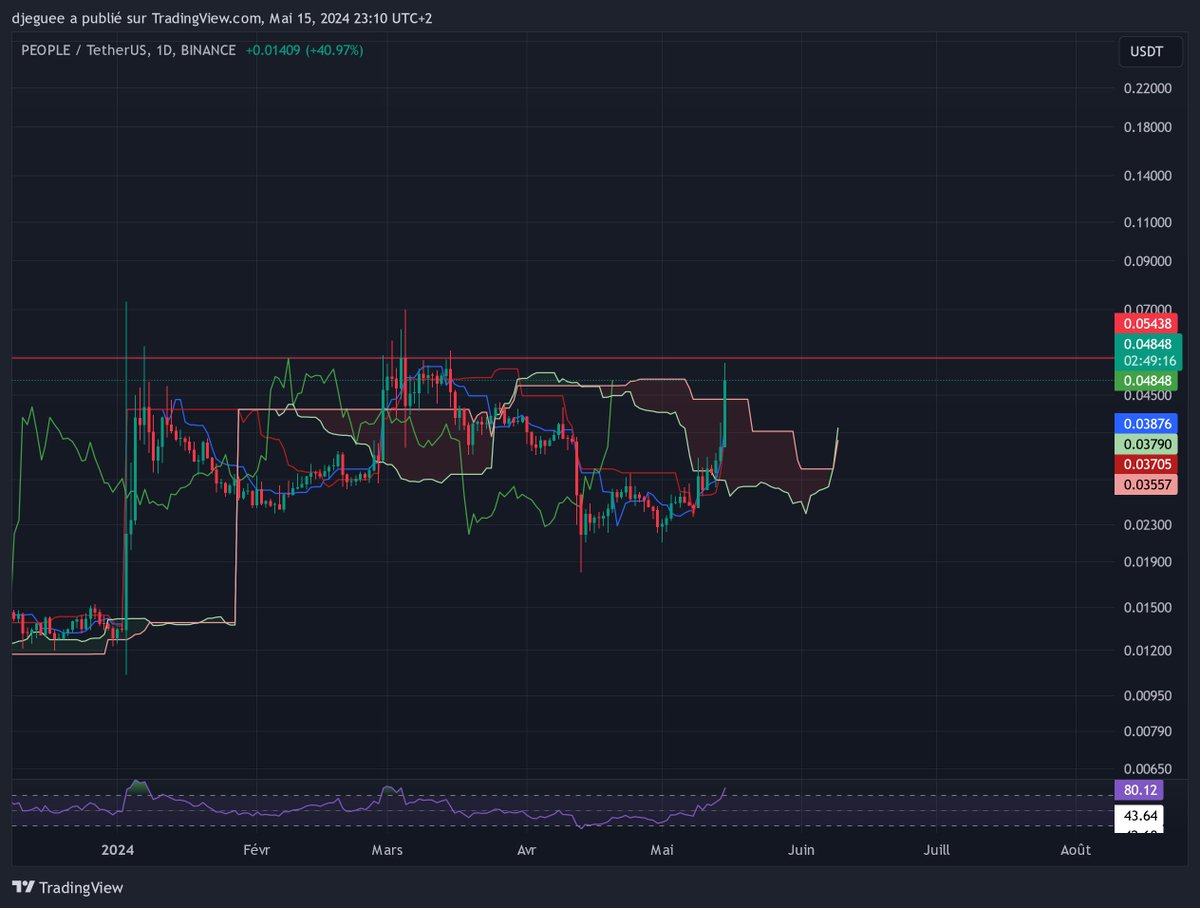This screenshot has width=1200, height=908.
Task: Select the 0.00650 price axis label
Action: tap(1147, 768)
